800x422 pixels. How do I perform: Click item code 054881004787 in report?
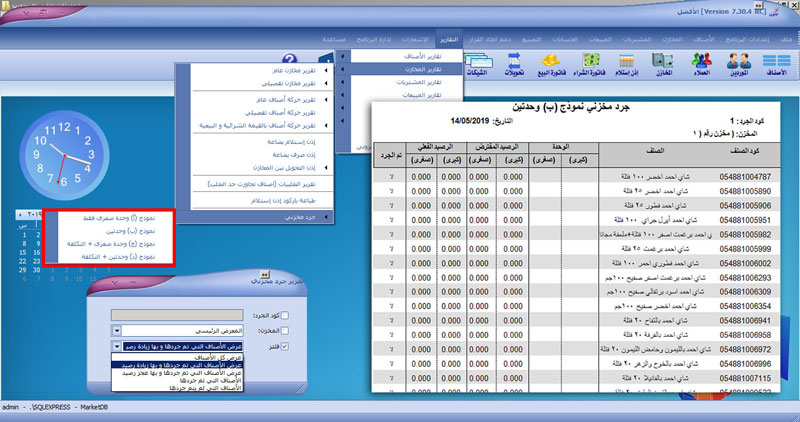pos(745,177)
